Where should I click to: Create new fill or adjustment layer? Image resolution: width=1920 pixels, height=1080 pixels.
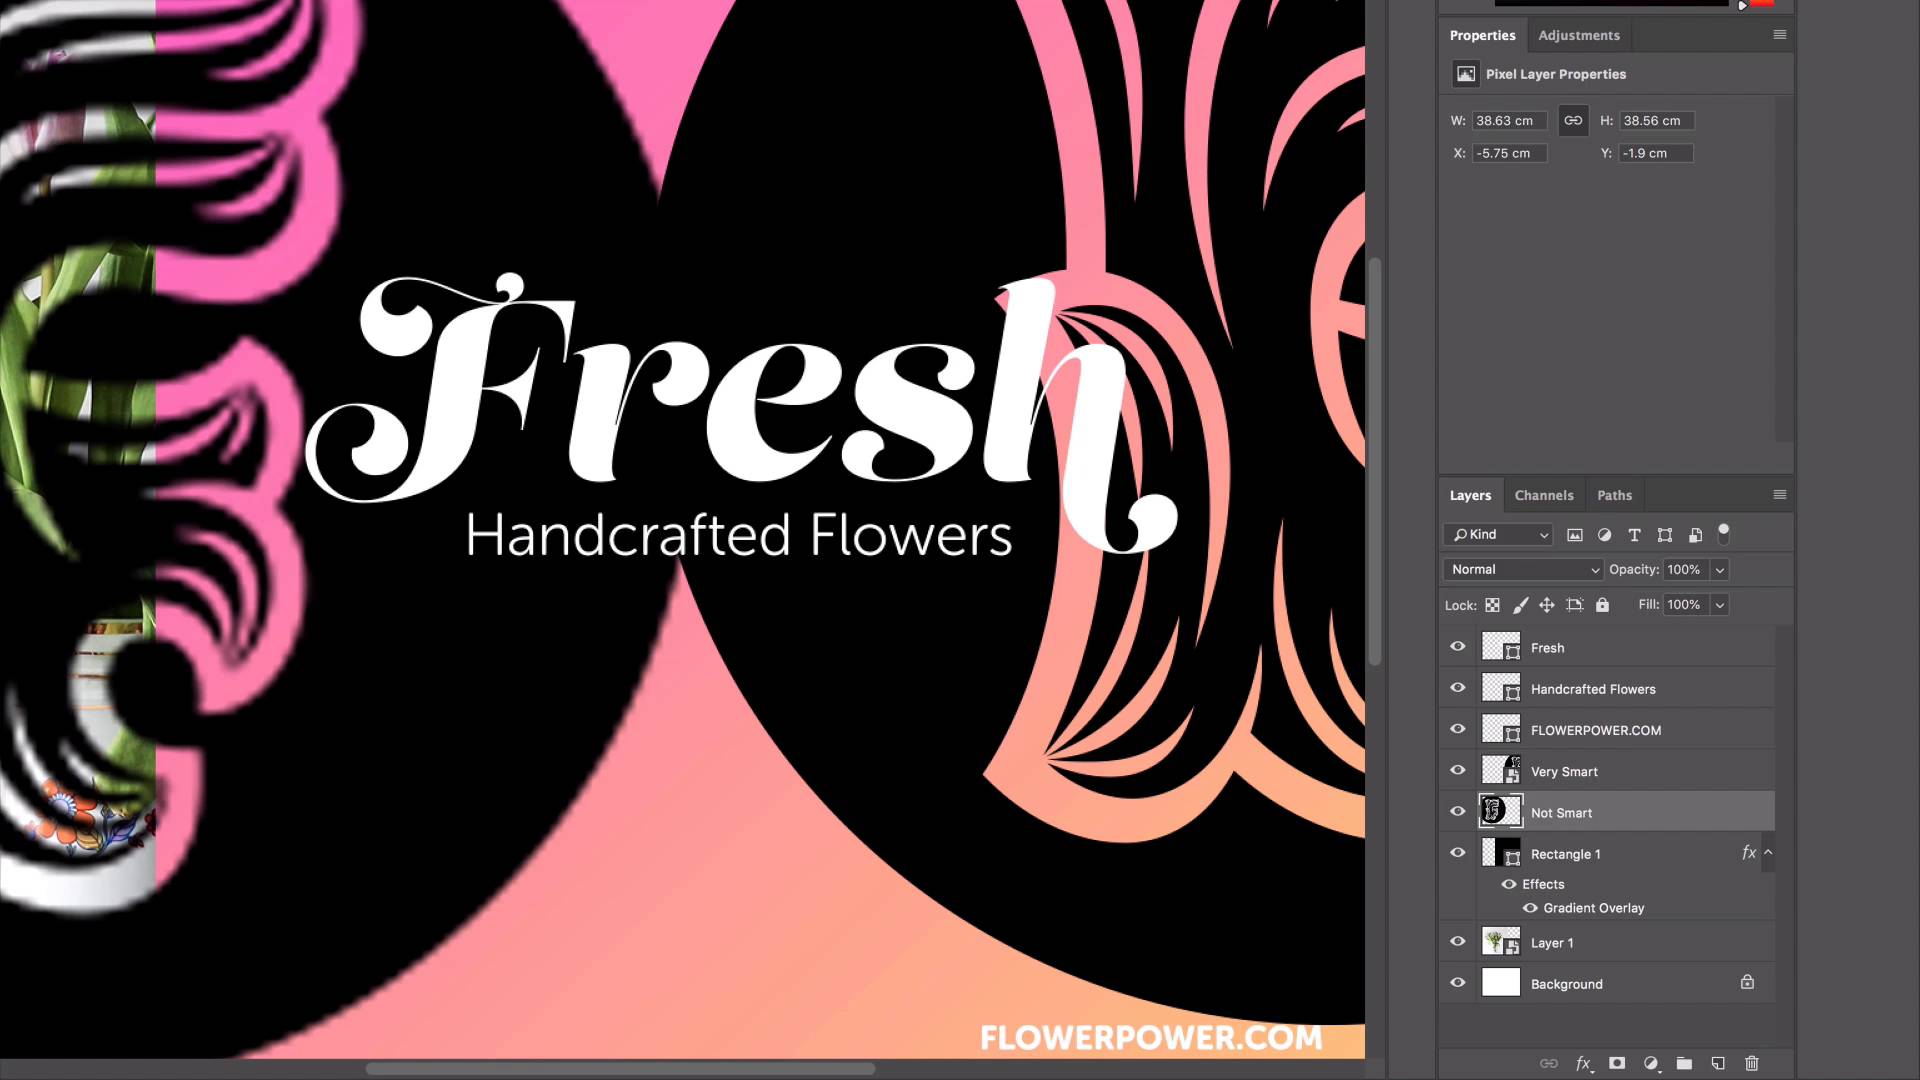(x=1651, y=1063)
